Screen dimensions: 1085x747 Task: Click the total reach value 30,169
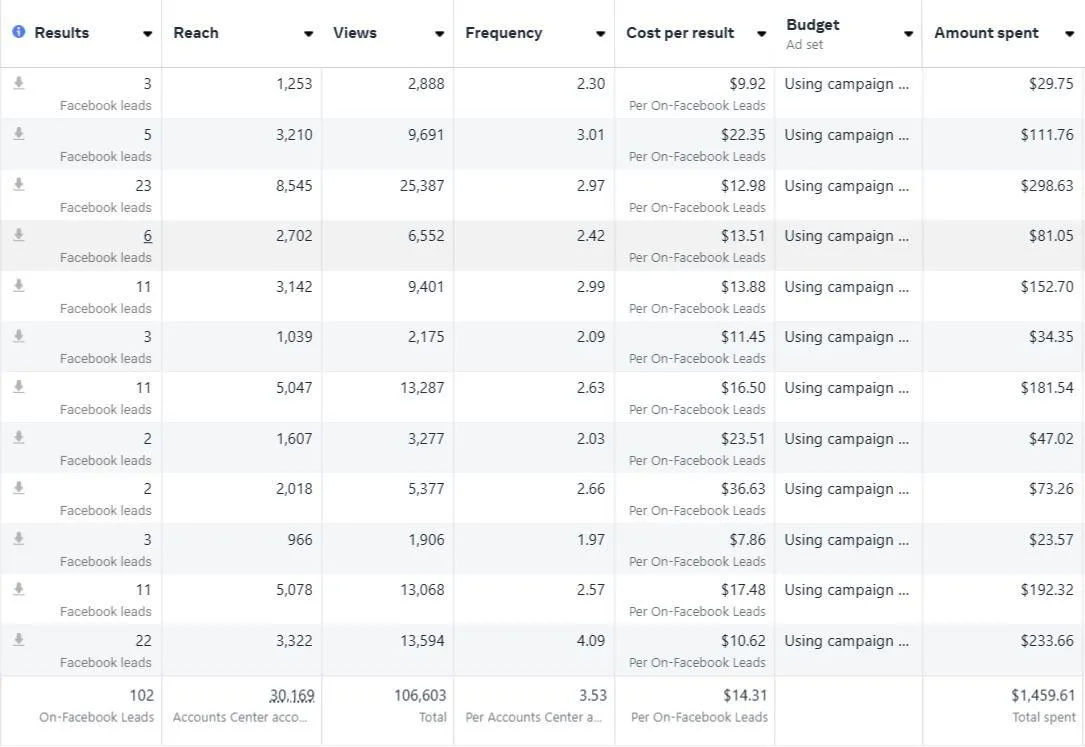[291, 696]
